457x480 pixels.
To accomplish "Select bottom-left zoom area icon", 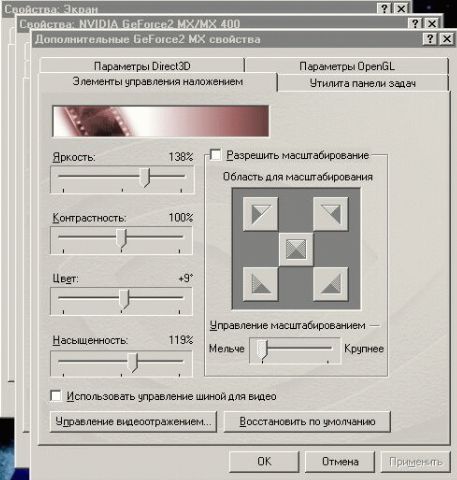I will pos(260,284).
